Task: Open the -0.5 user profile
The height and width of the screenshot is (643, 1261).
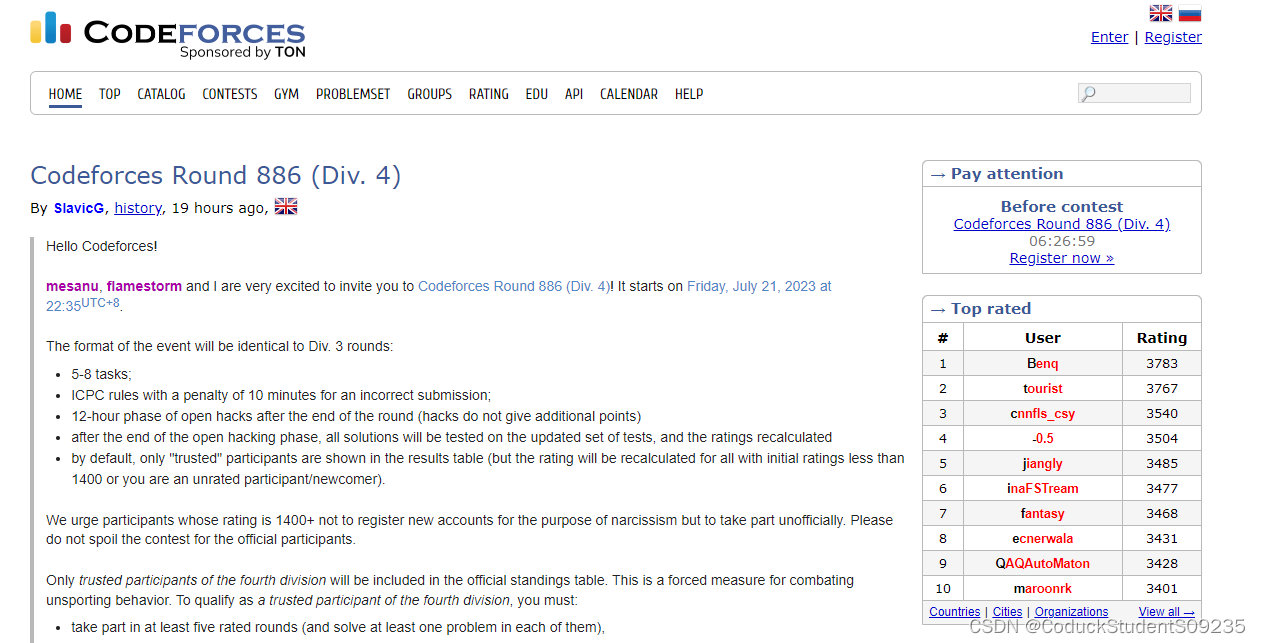Action: (x=1043, y=439)
